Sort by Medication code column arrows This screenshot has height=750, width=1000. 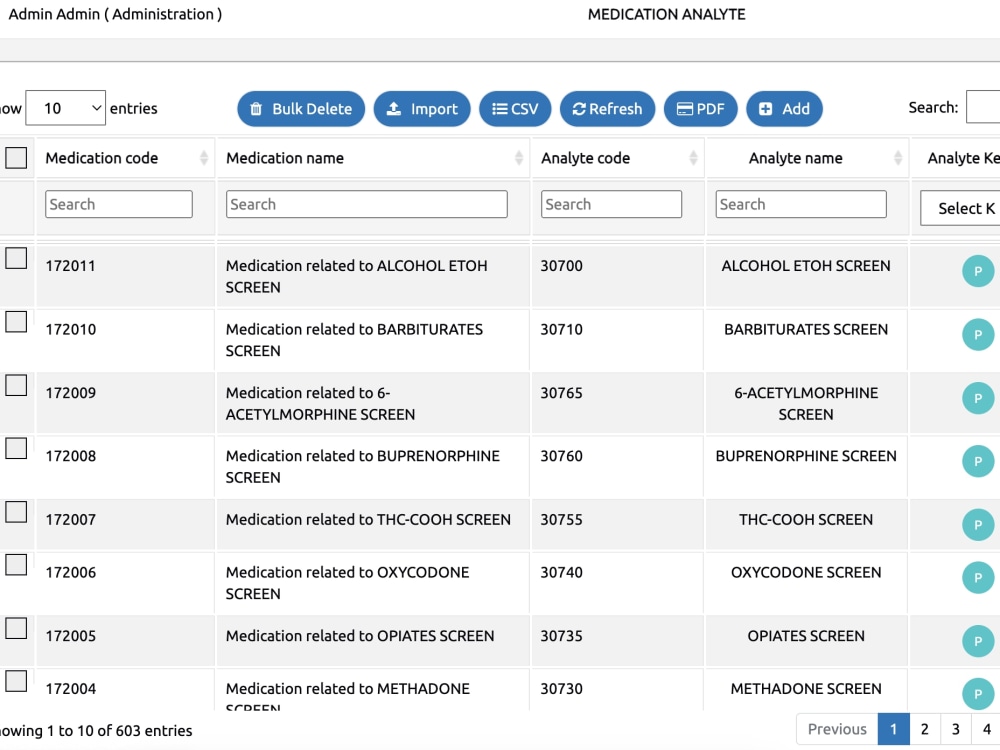tap(203, 158)
